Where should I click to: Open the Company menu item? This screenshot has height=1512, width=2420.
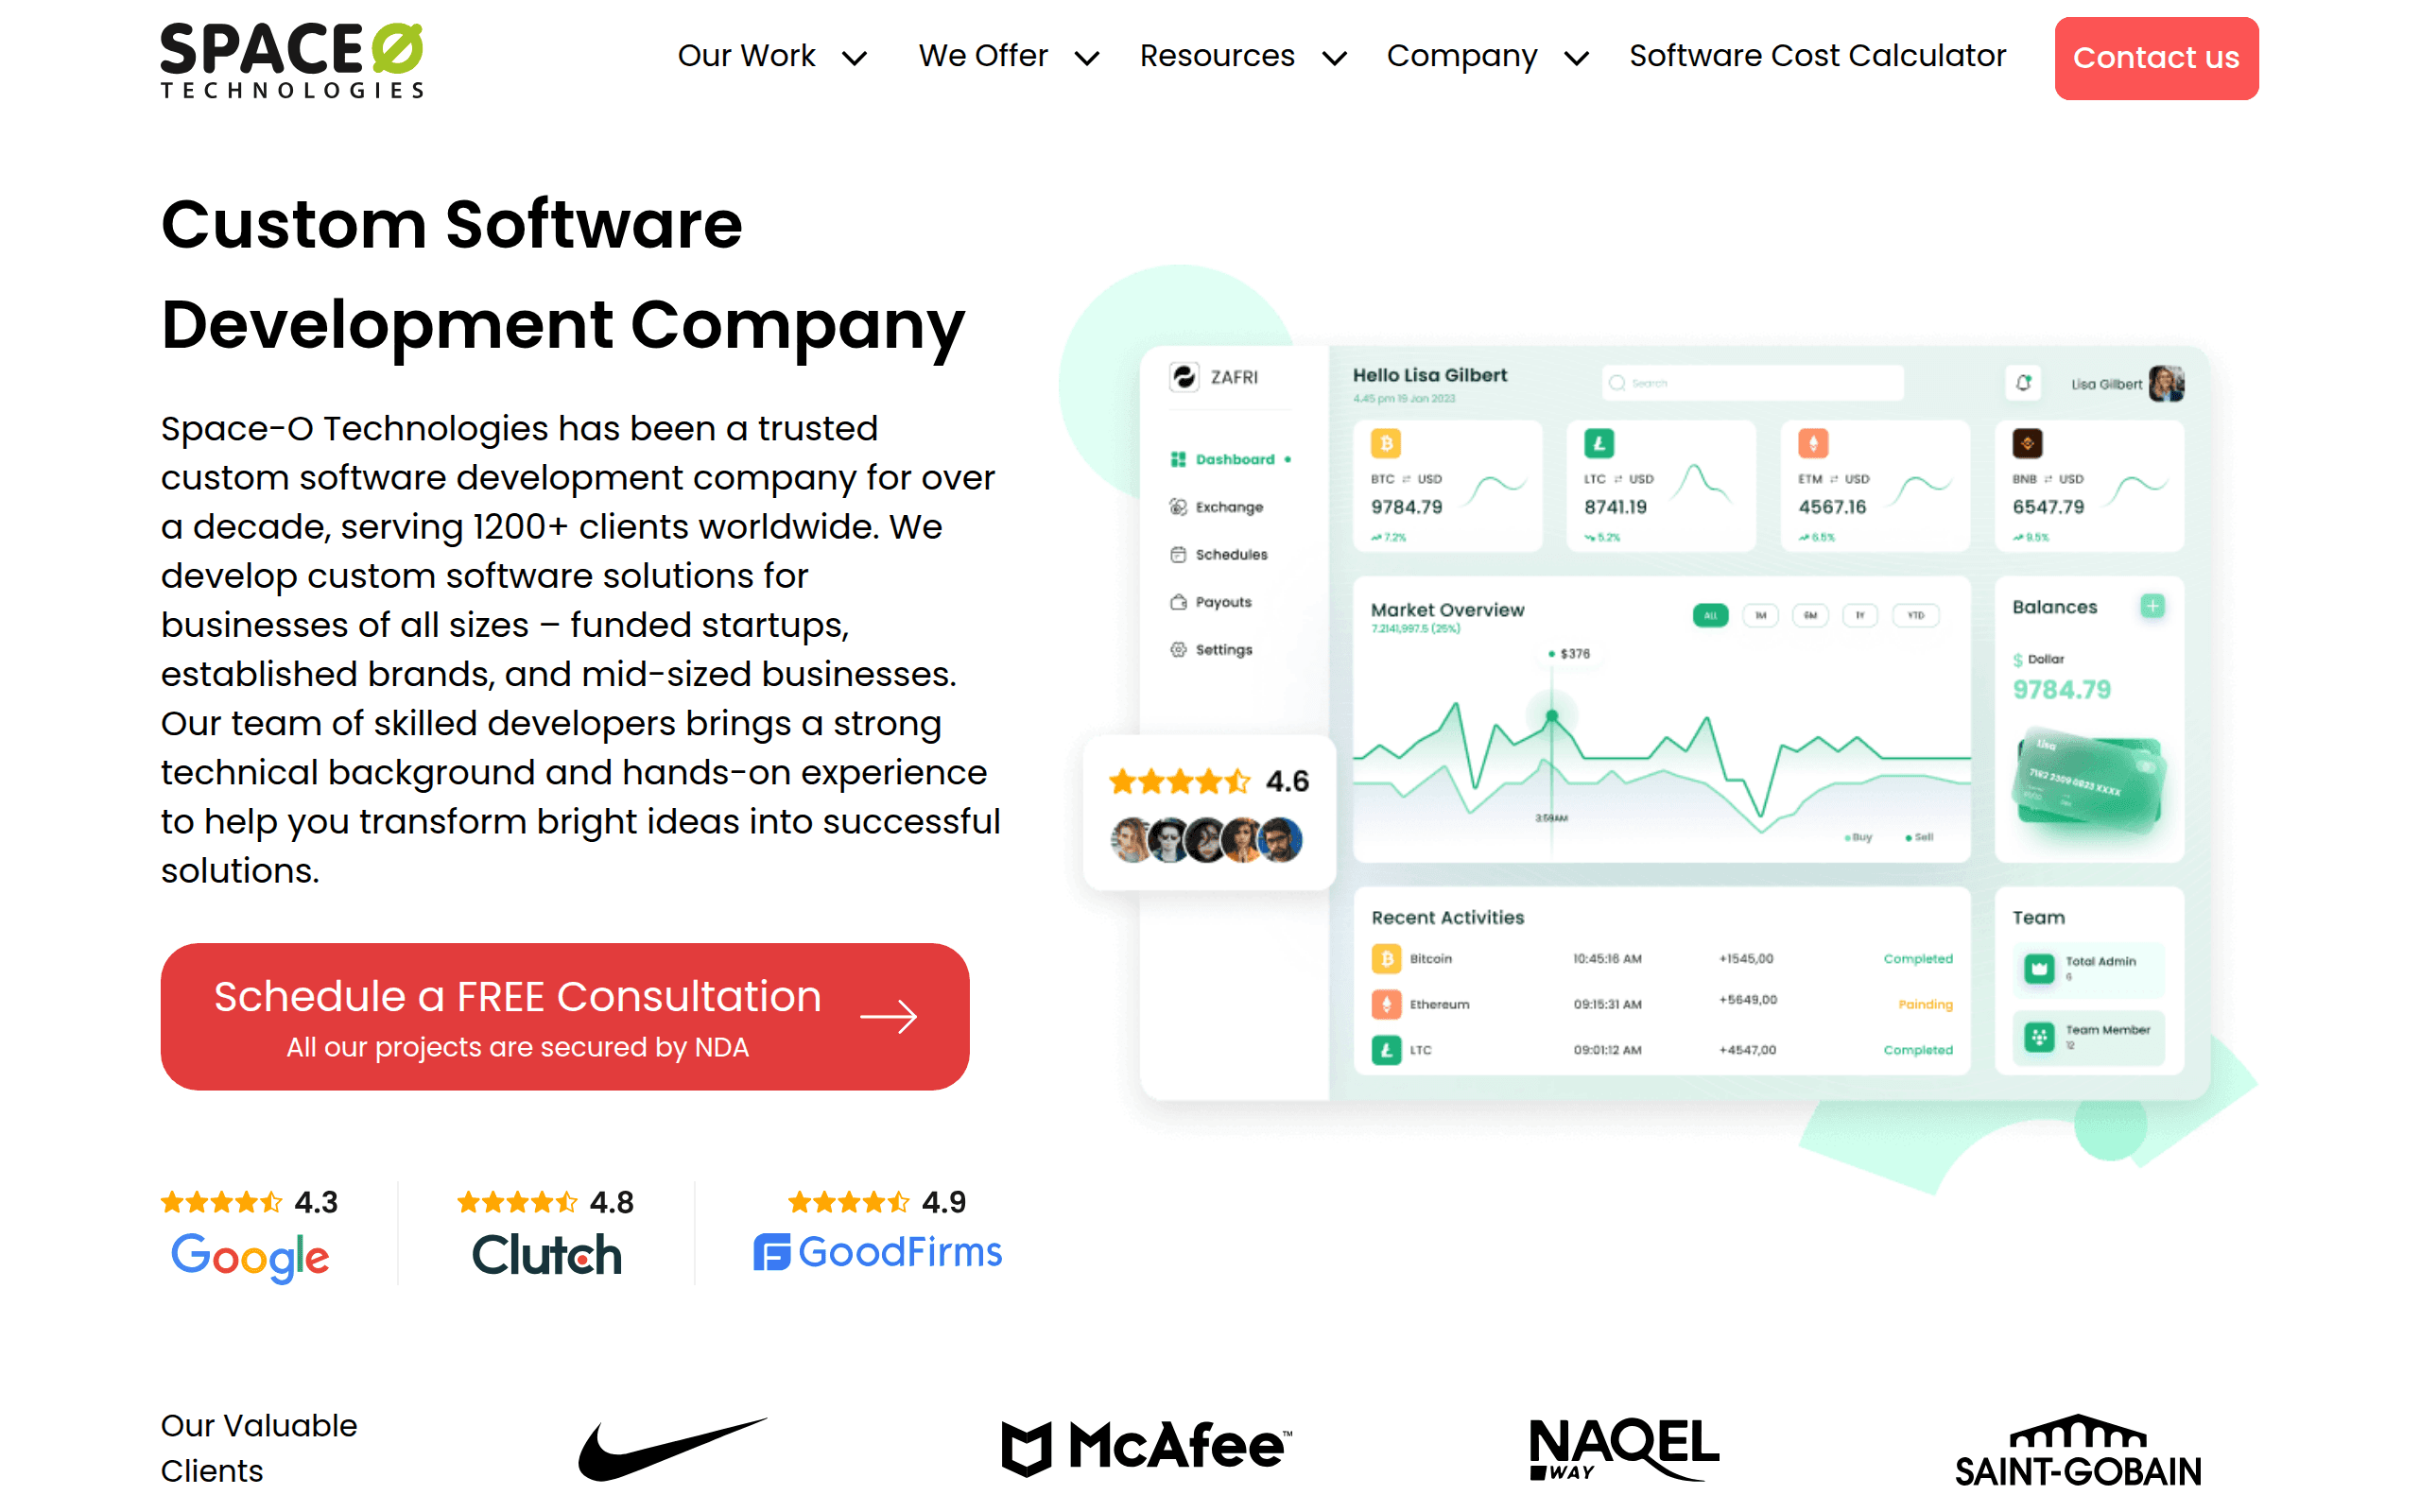point(1461,56)
